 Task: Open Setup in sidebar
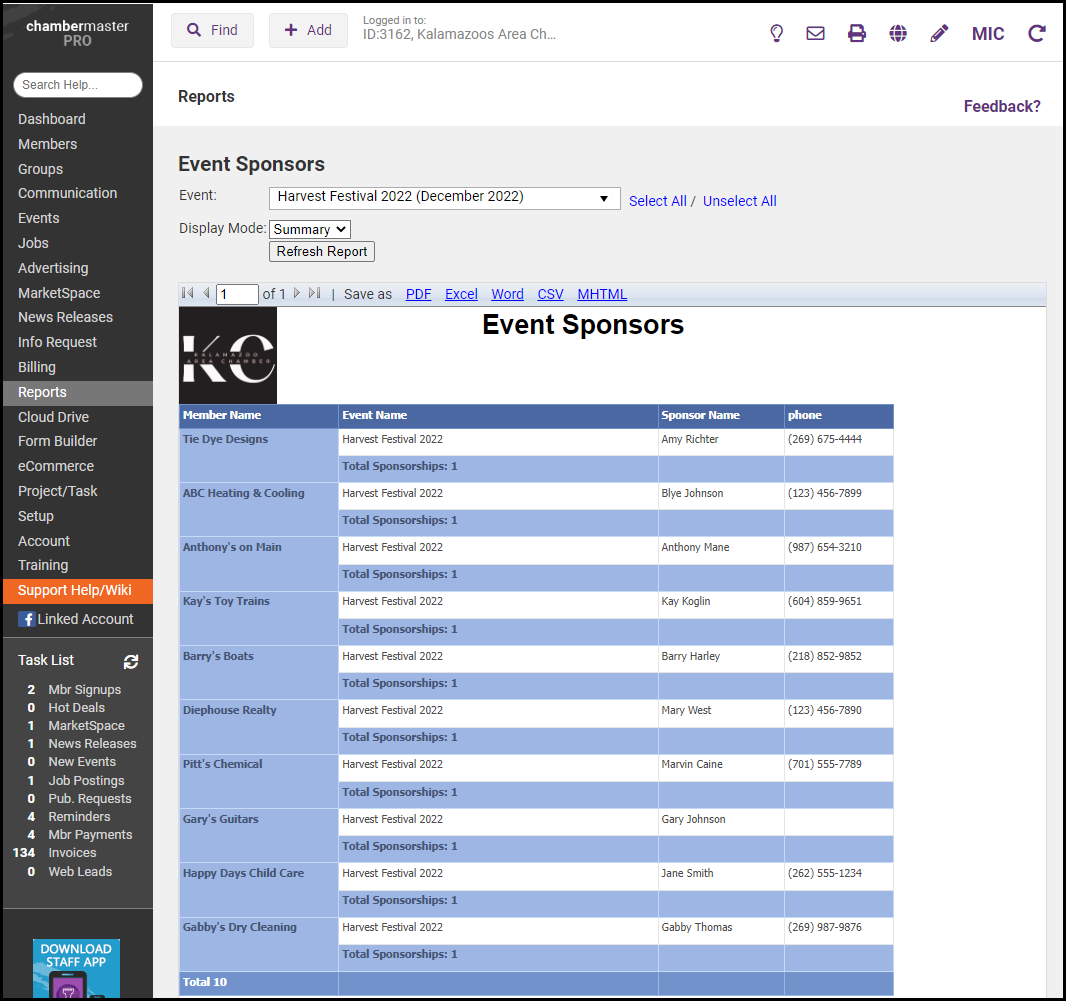coord(35,516)
